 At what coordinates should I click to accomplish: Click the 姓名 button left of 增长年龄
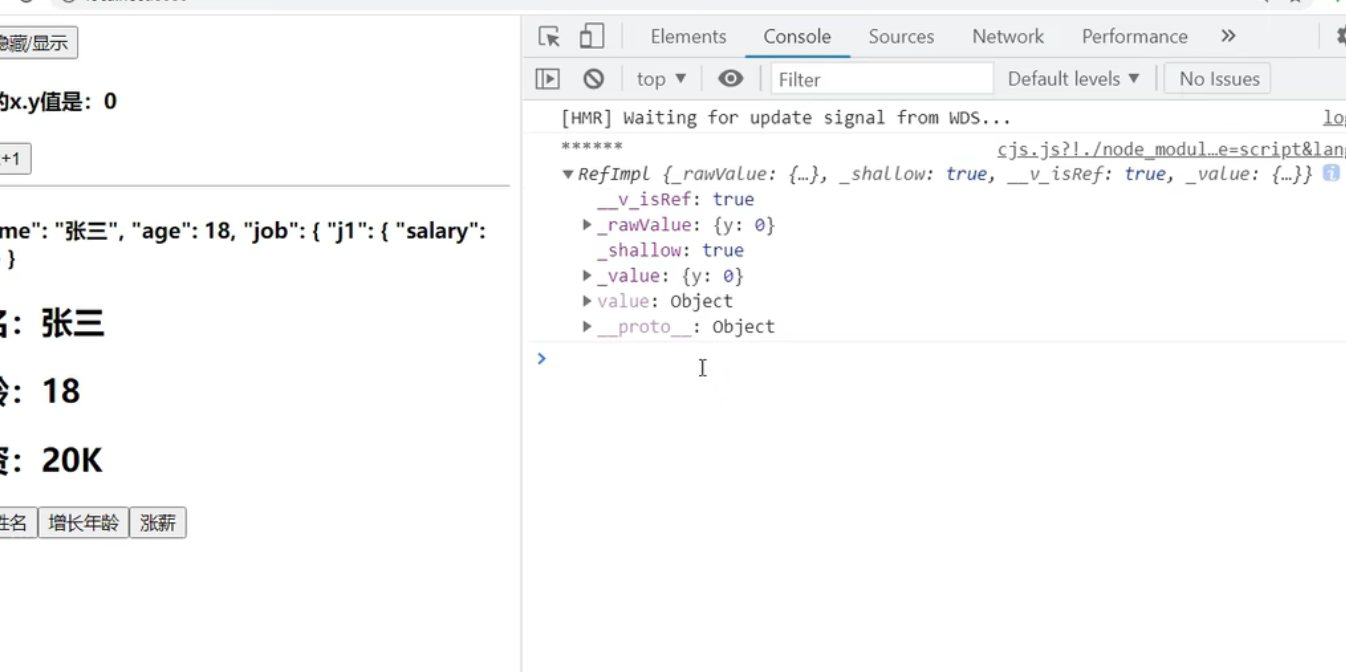(17, 523)
